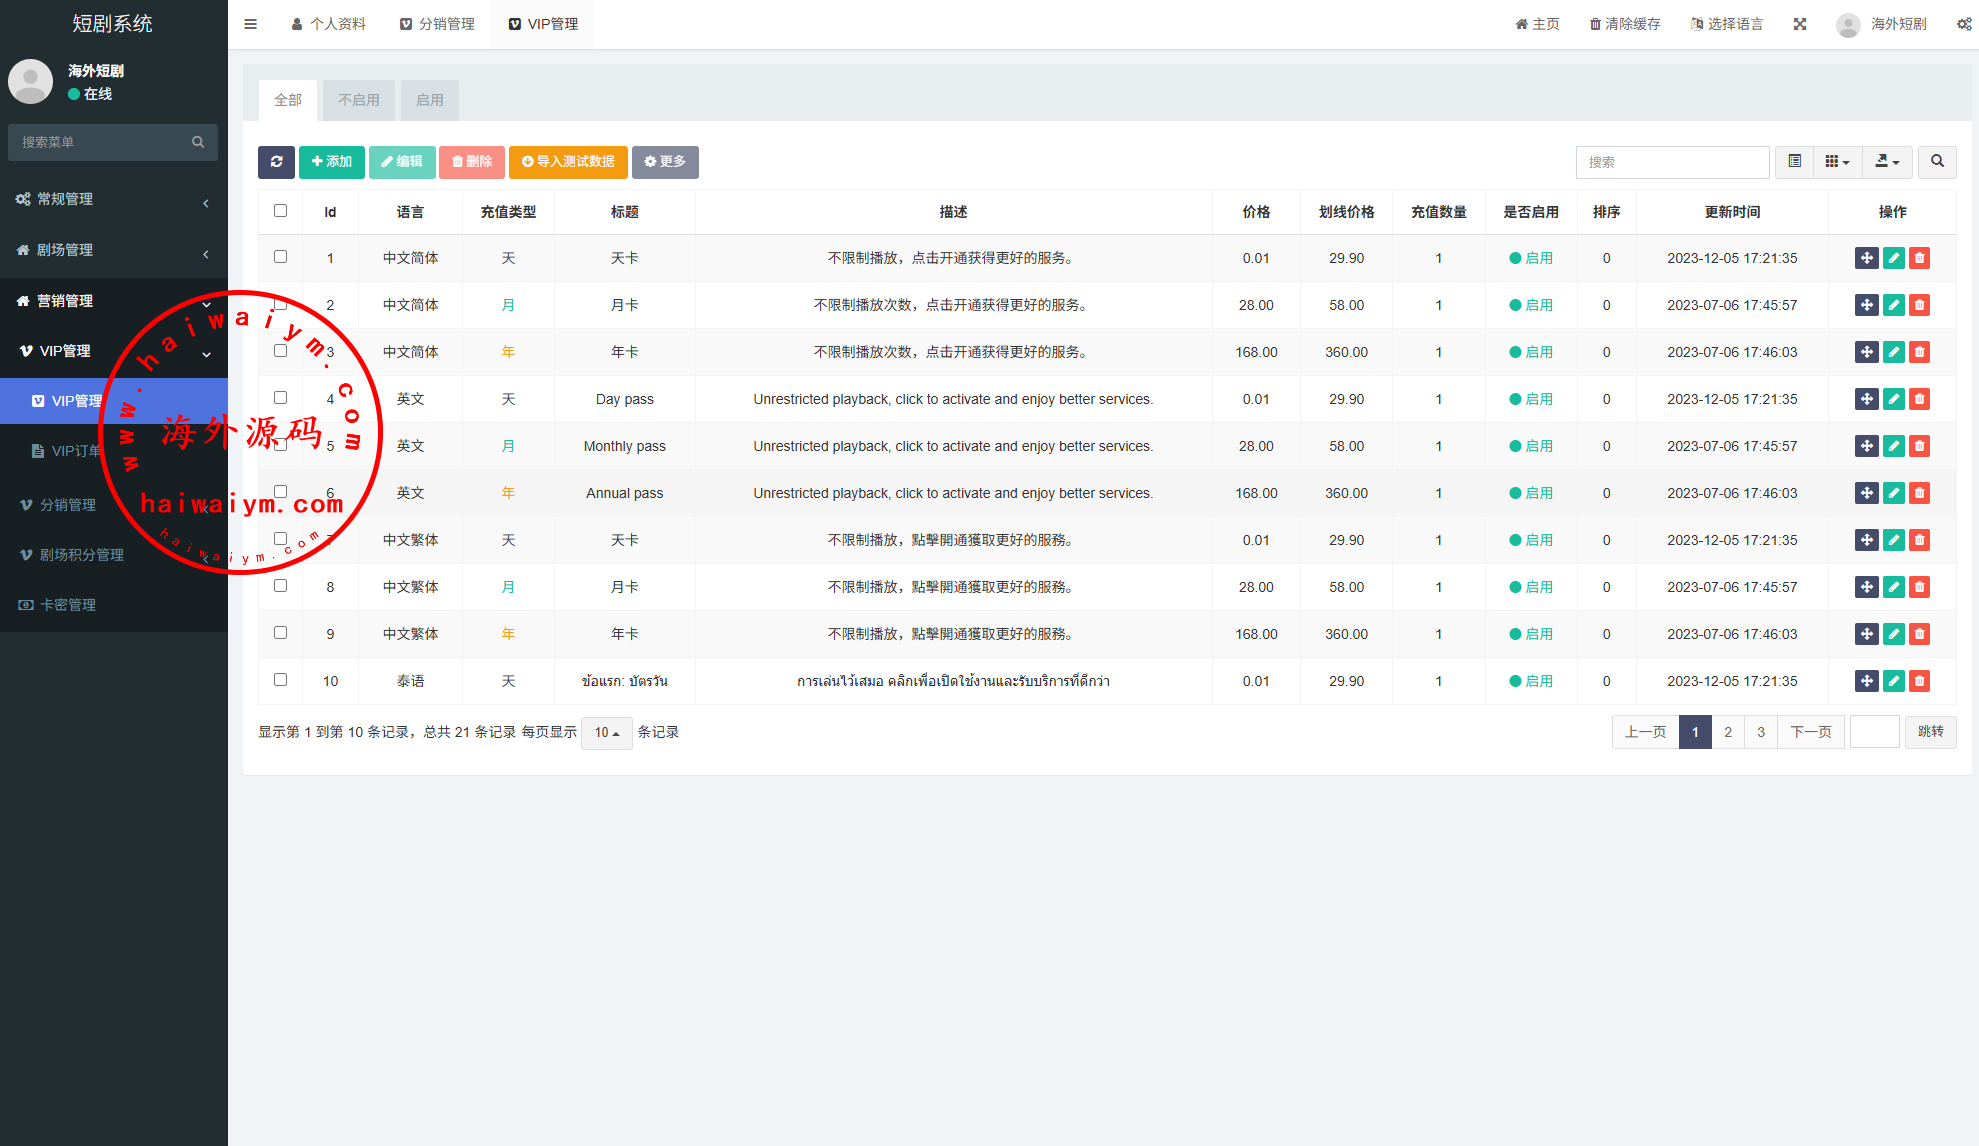
Task: Click the table search input field
Action: (x=1672, y=162)
